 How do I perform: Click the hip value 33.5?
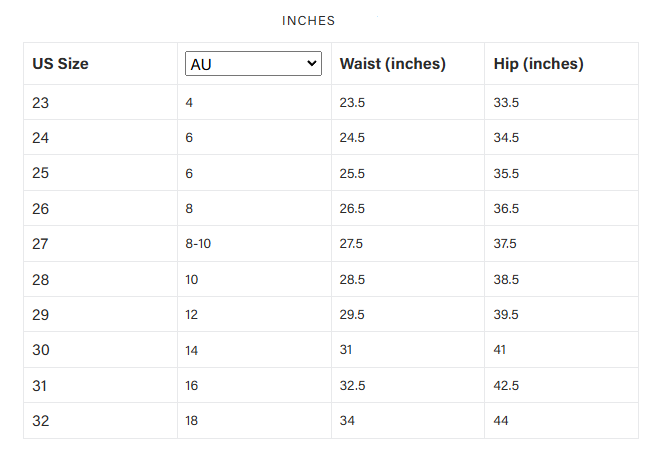507,102
